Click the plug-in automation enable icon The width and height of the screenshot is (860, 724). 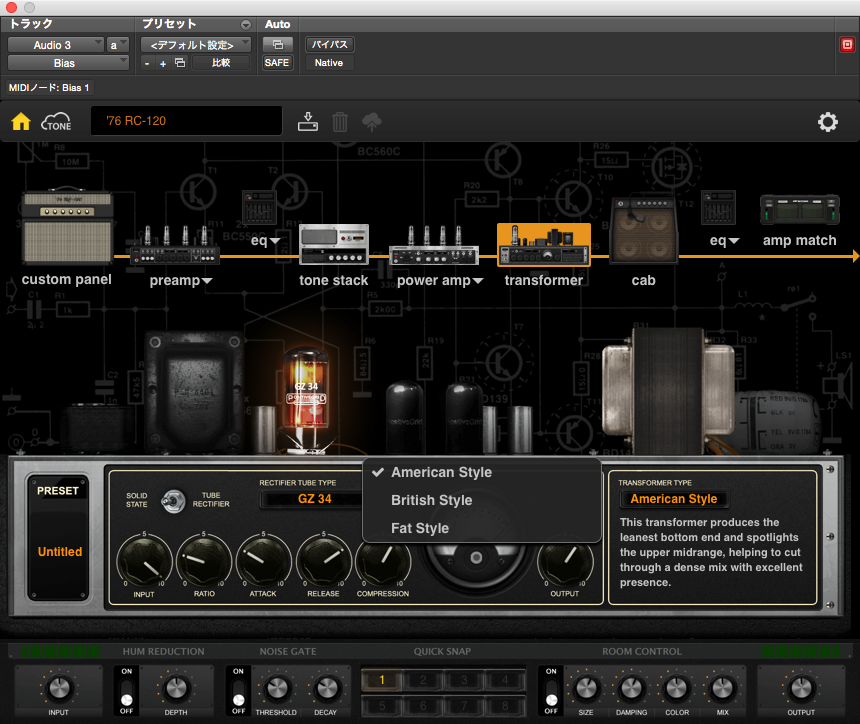[x=278, y=44]
